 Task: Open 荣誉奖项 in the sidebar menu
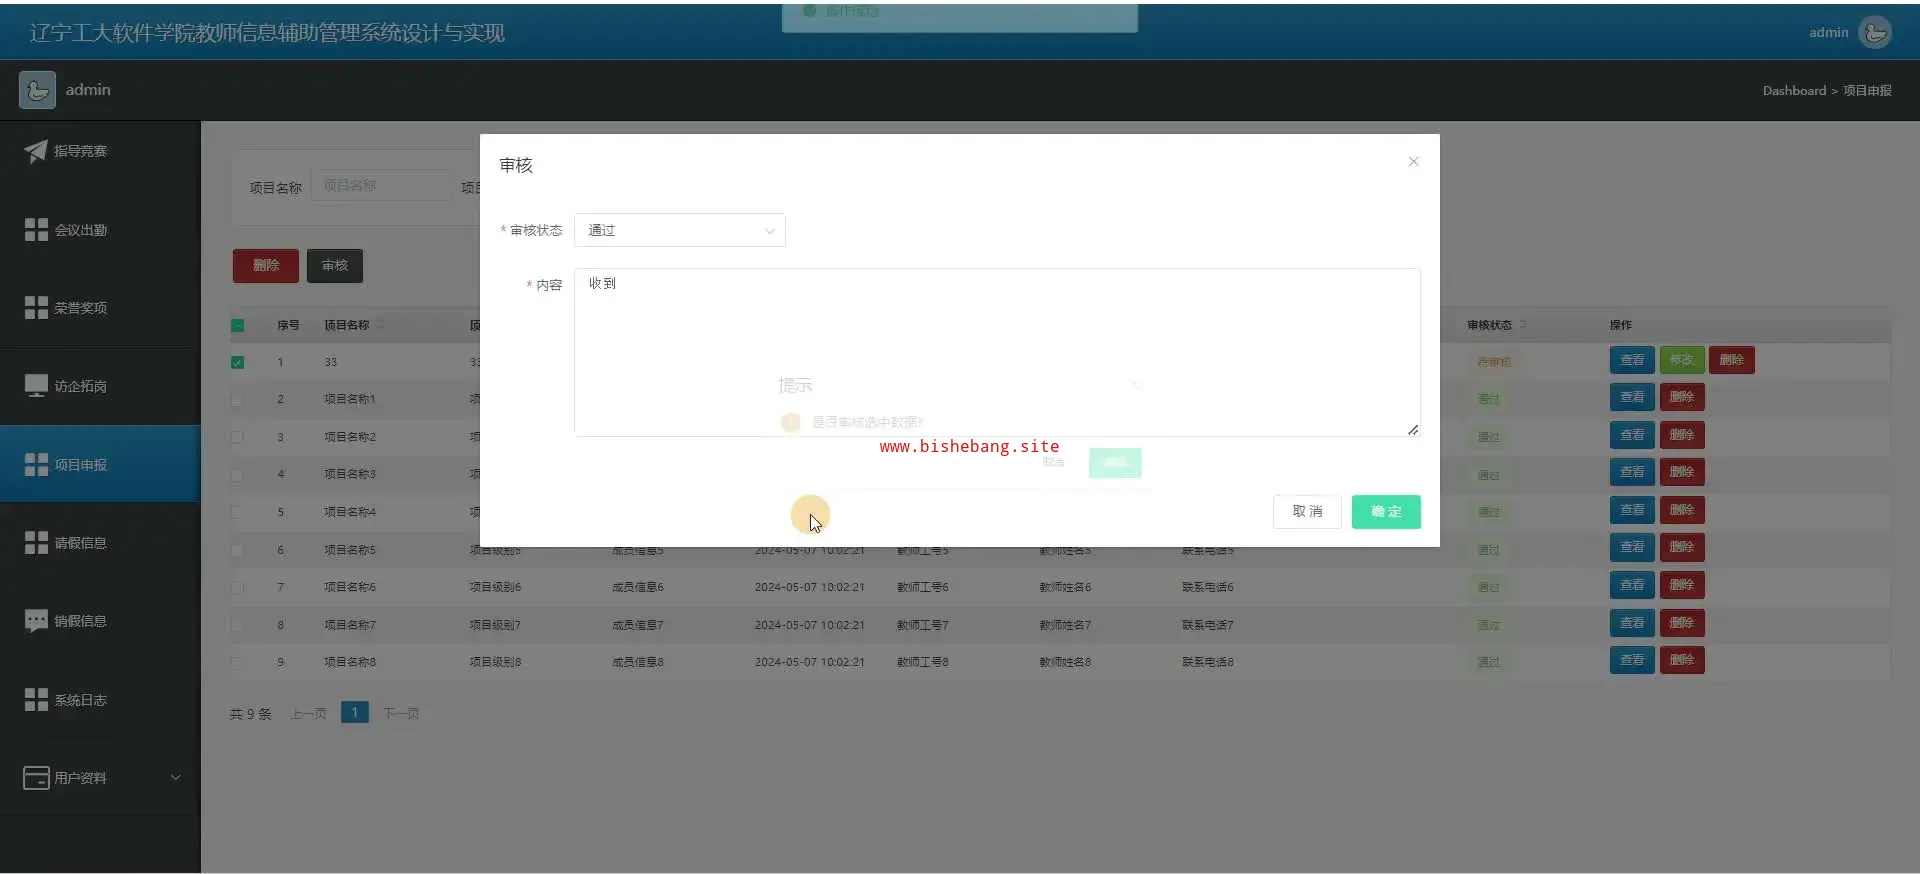click(x=100, y=308)
